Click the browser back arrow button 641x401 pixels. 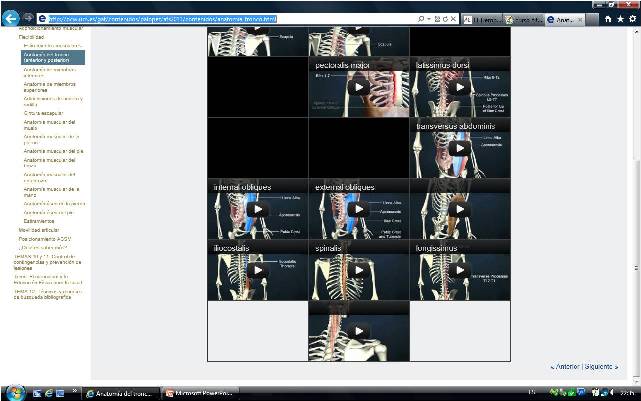[x=11, y=18]
